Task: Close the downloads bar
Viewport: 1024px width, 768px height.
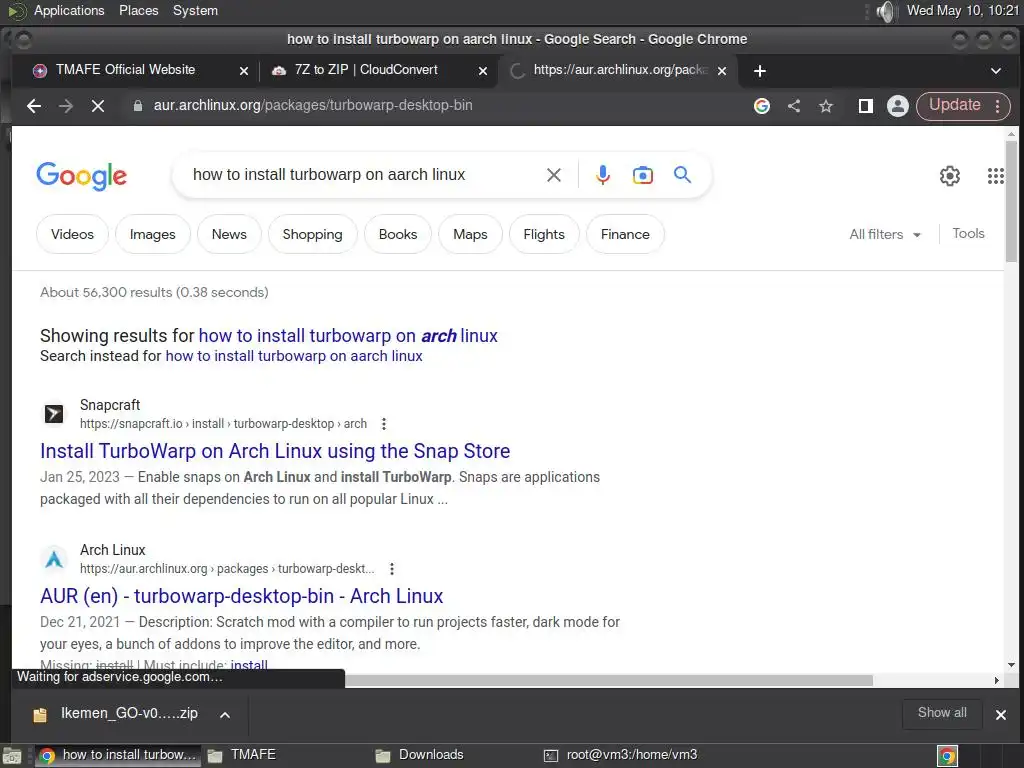Action: click(1000, 715)
